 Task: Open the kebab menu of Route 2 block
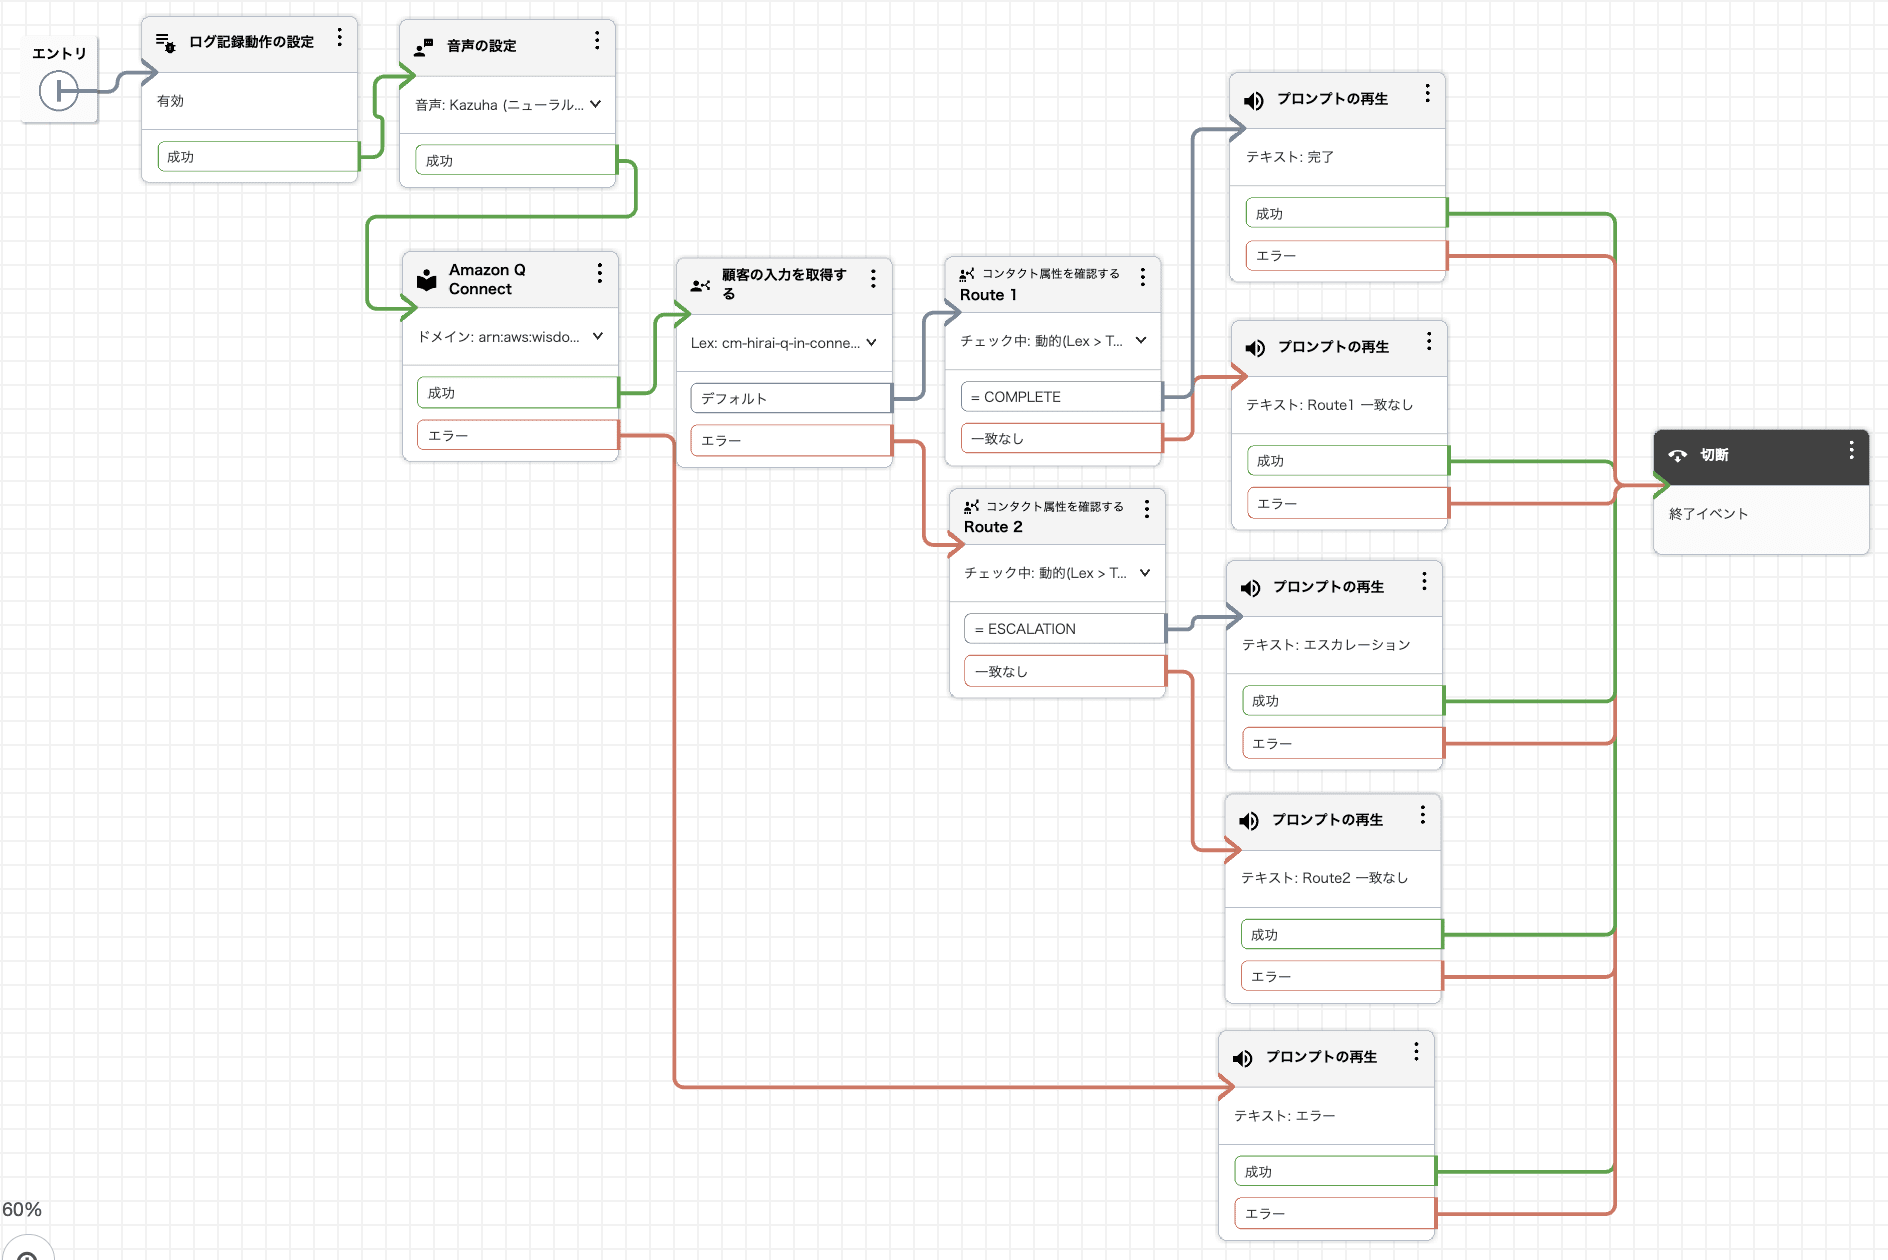pyautogui.click(x=1147, y=509)
